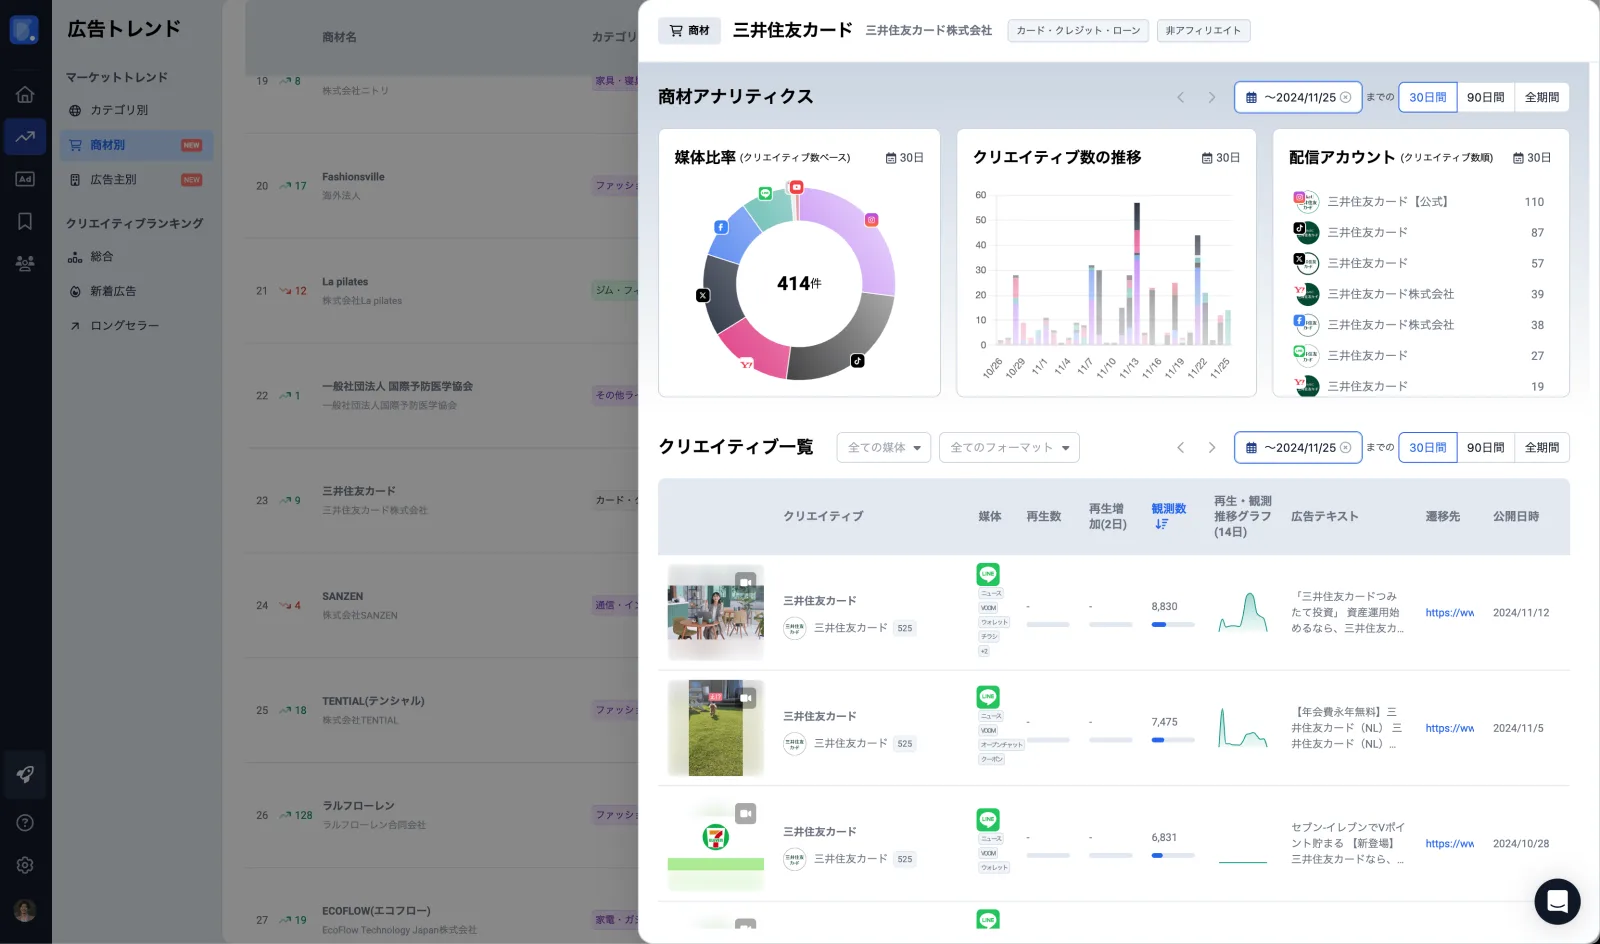1600x944 pixels.
Task: Open the team members sidebar icon
Action: (x=25, y=263)
